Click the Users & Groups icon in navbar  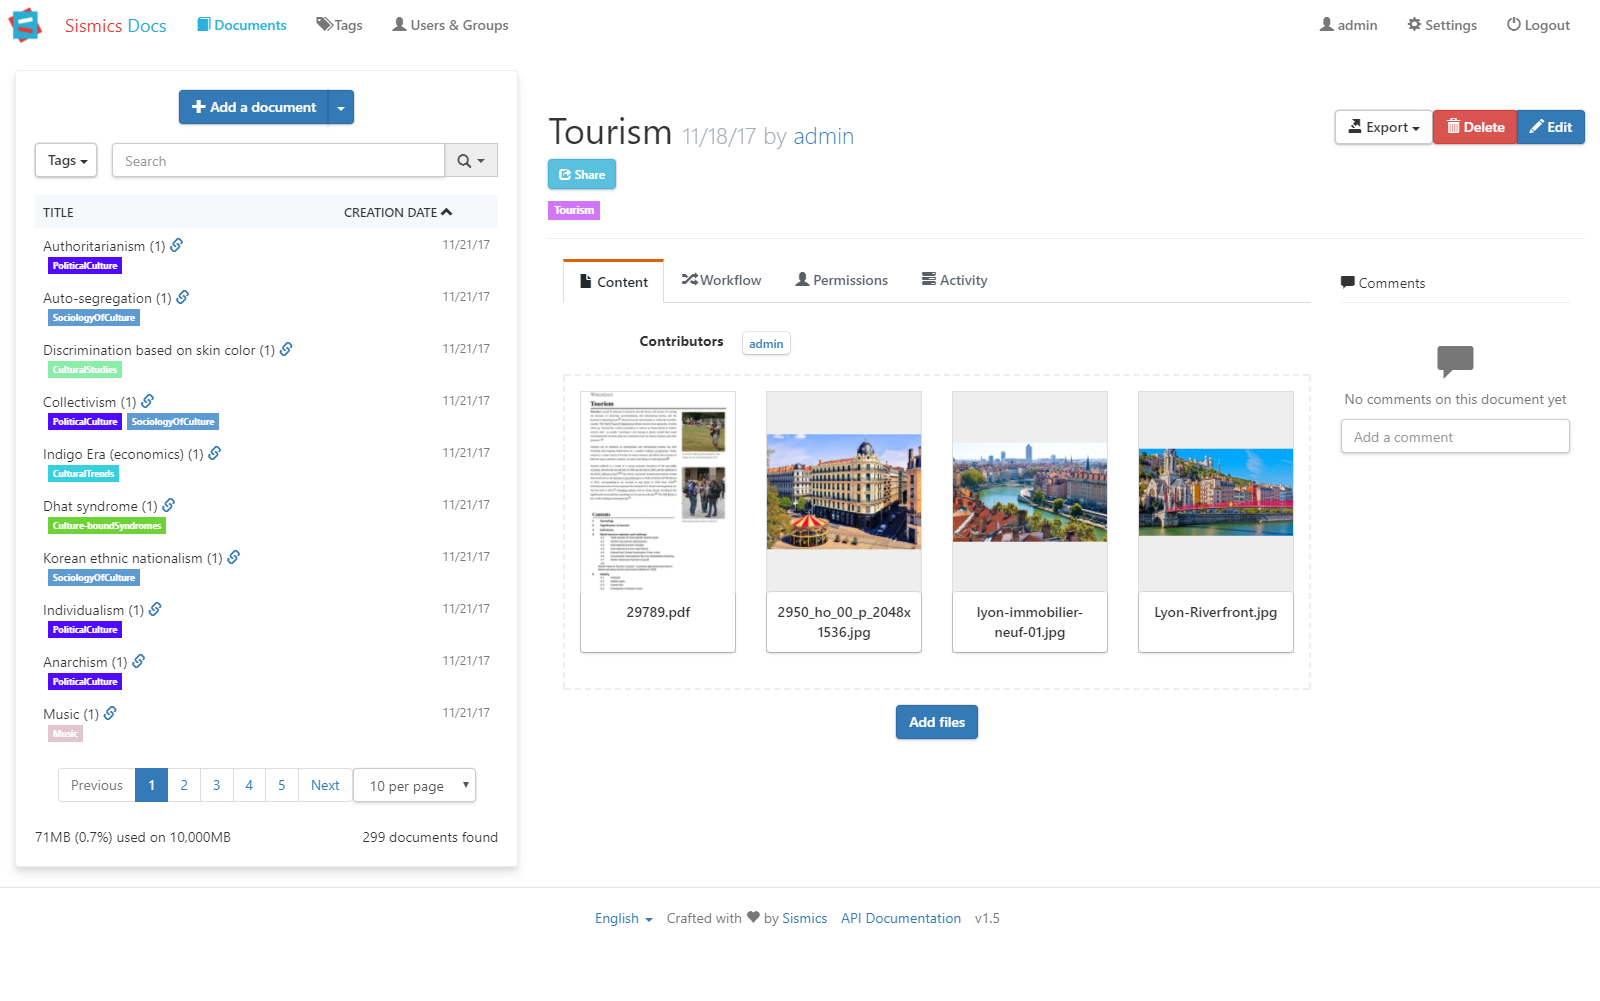point(397,24)
